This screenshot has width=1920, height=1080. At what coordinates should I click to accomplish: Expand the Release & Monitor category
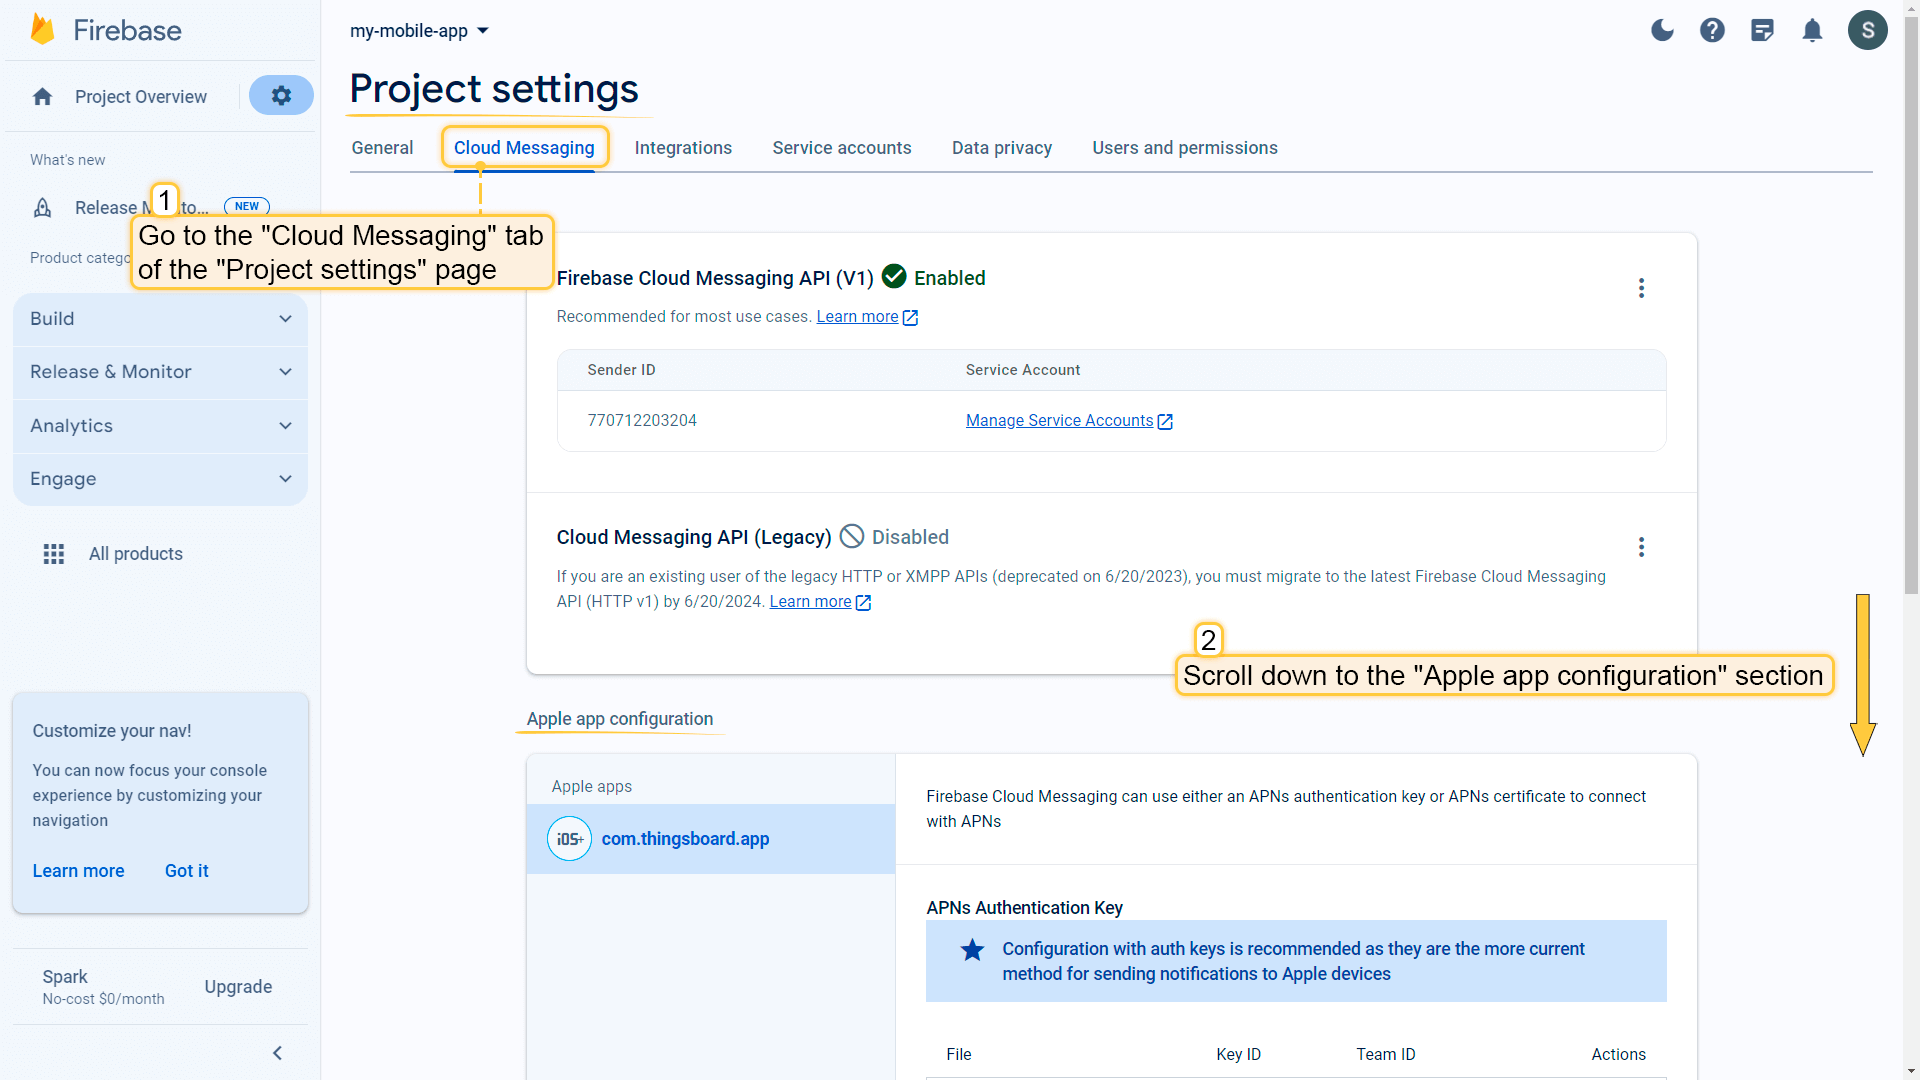(x=160, y=372)
